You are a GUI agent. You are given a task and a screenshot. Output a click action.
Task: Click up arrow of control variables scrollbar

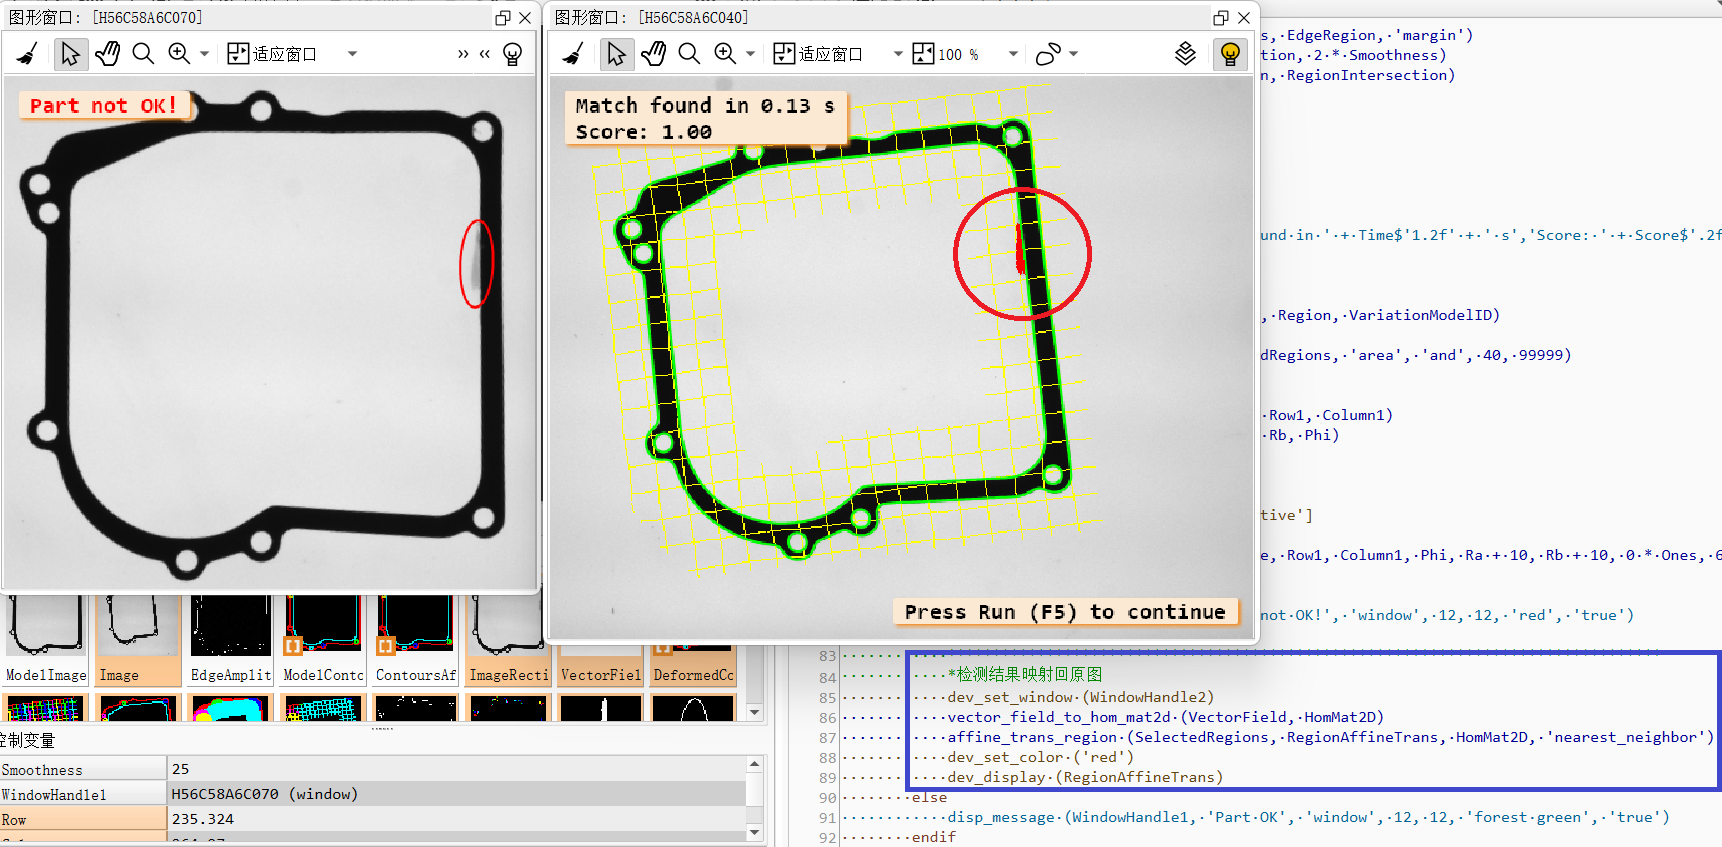(x=755, y=765)
